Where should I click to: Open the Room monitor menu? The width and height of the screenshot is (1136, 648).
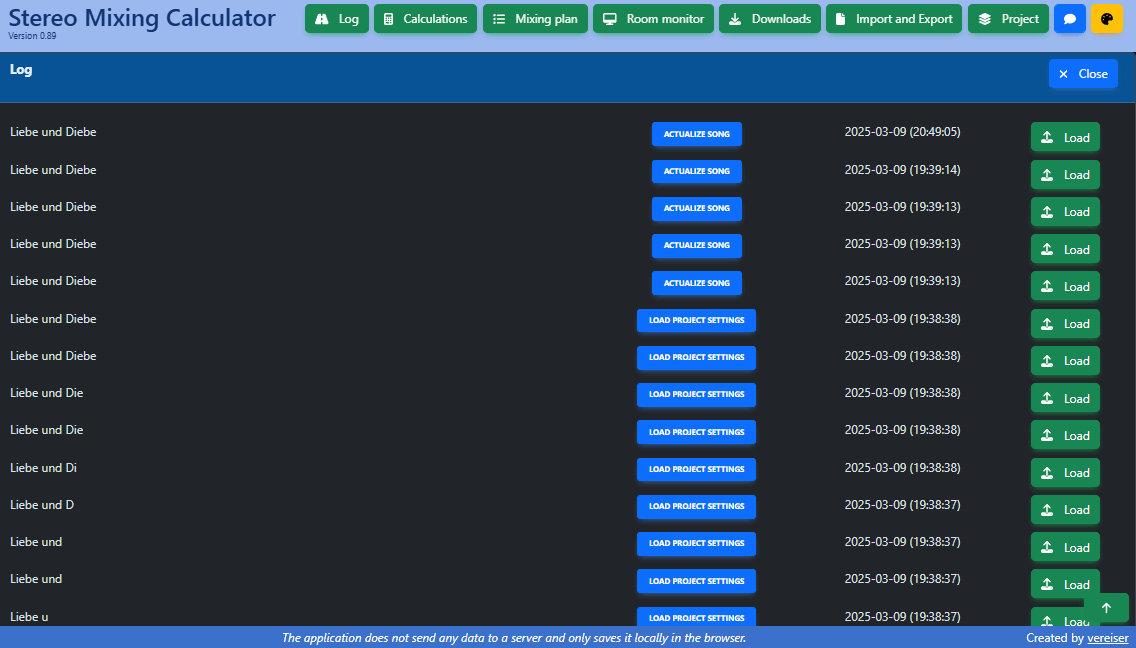click(x=653, y=19)
